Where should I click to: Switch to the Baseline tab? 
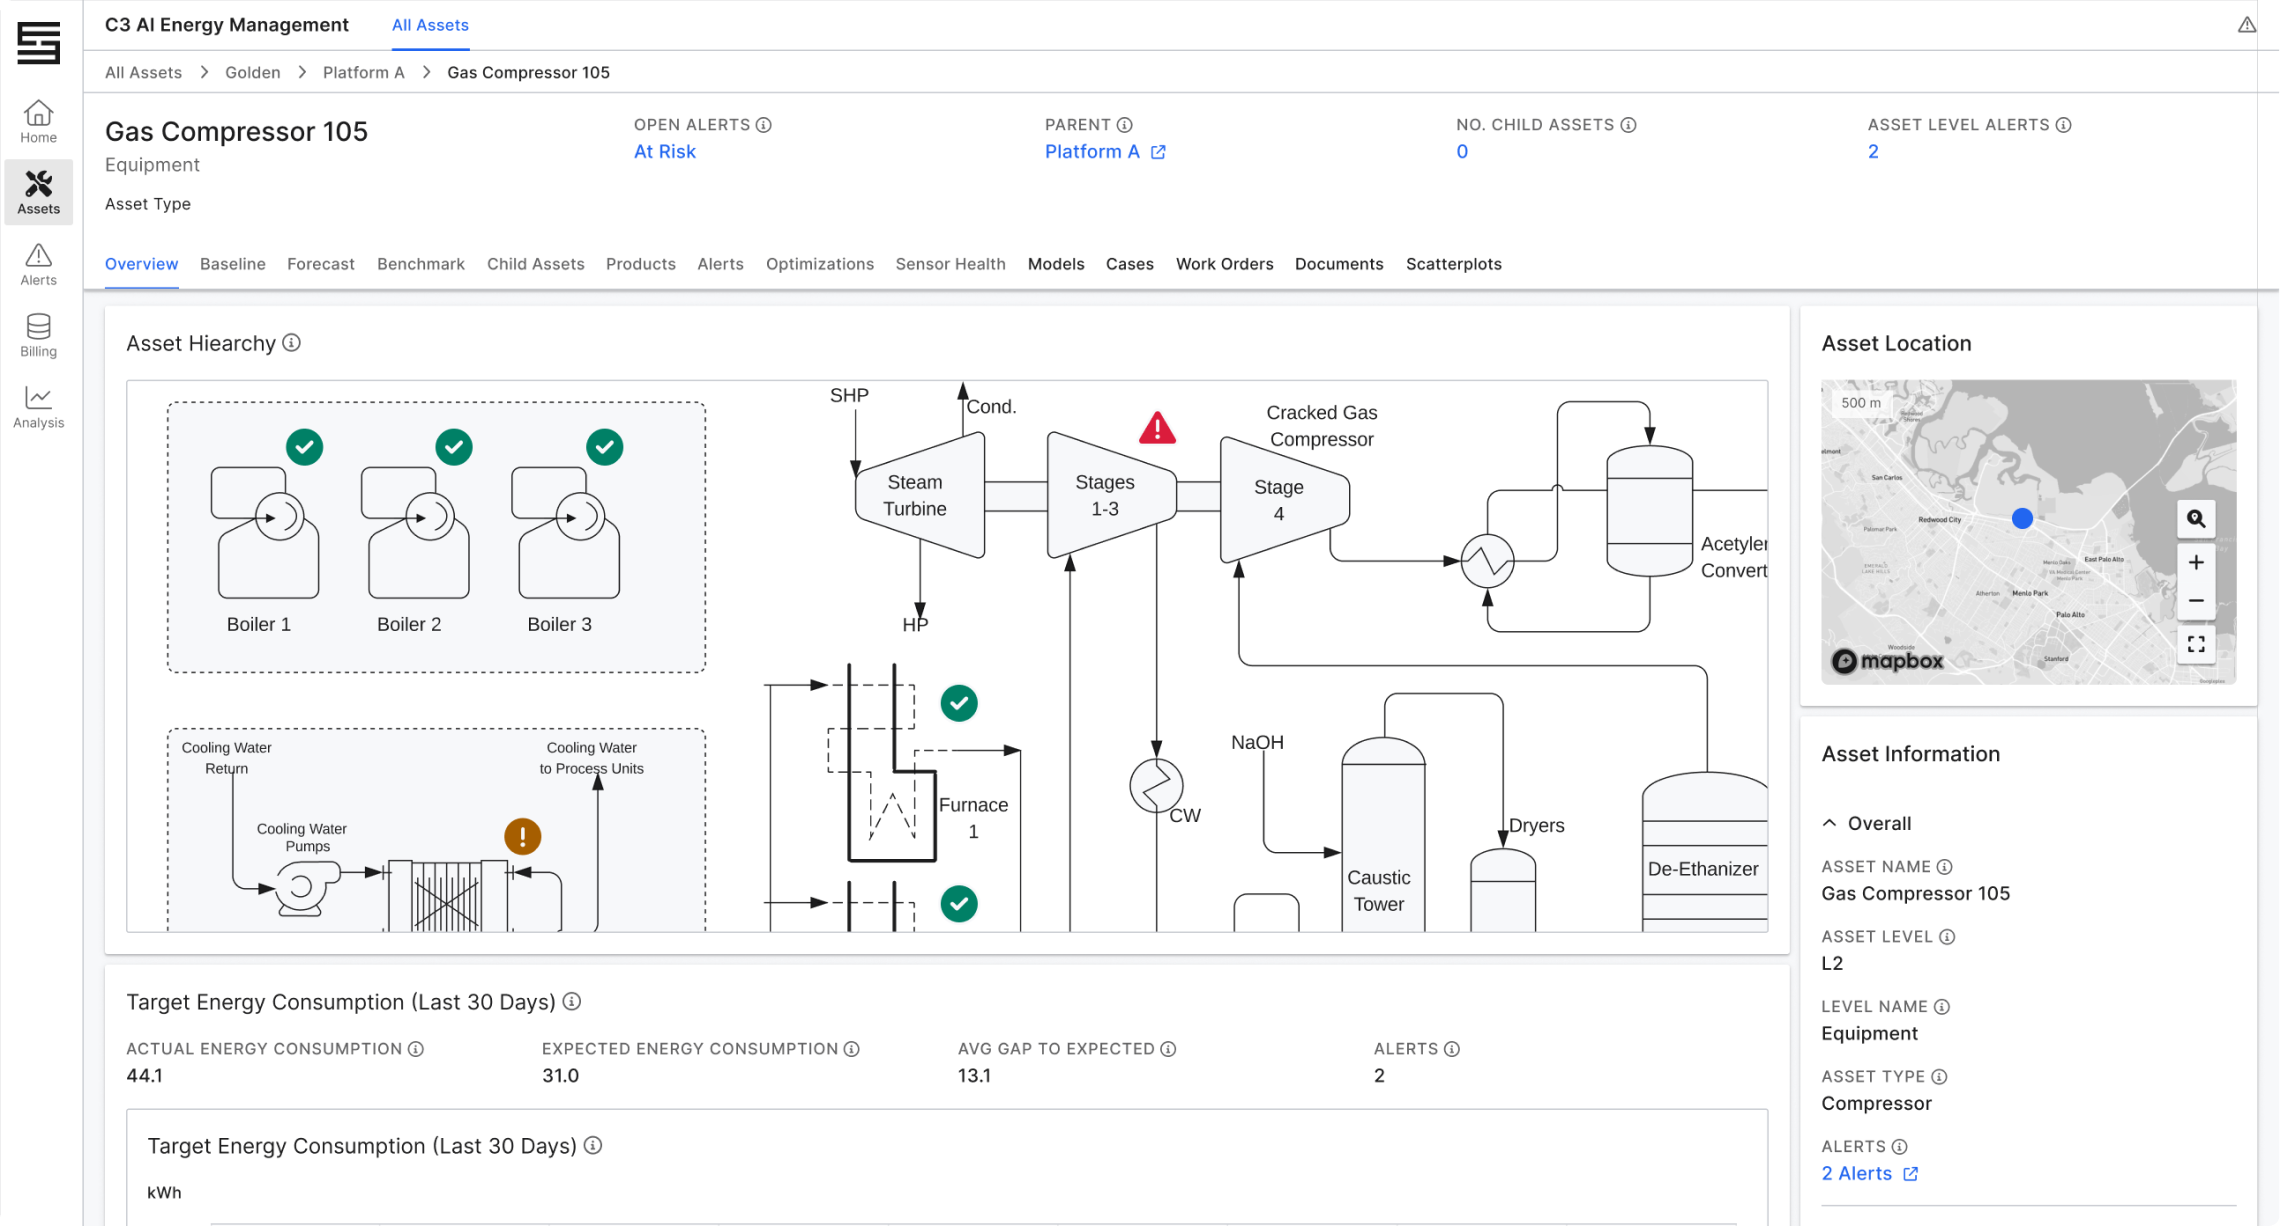(233, 264)
